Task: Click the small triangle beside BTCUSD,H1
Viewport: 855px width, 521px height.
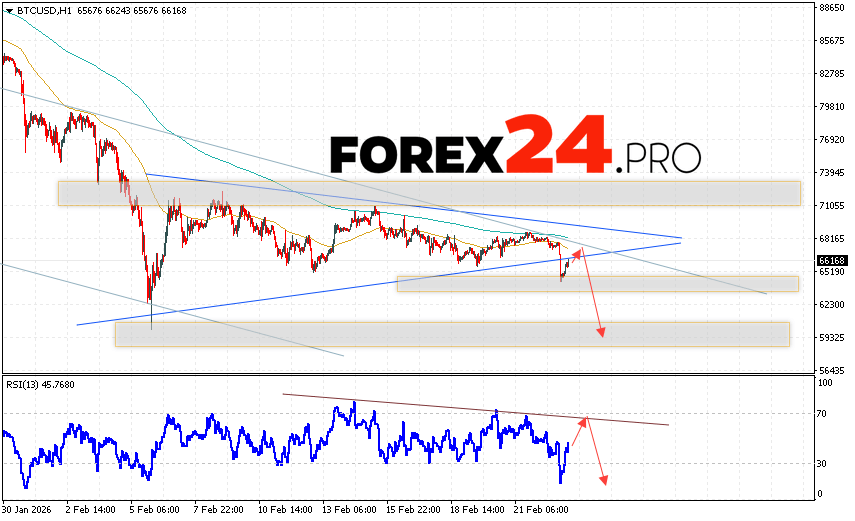Action: pos(8,10)
